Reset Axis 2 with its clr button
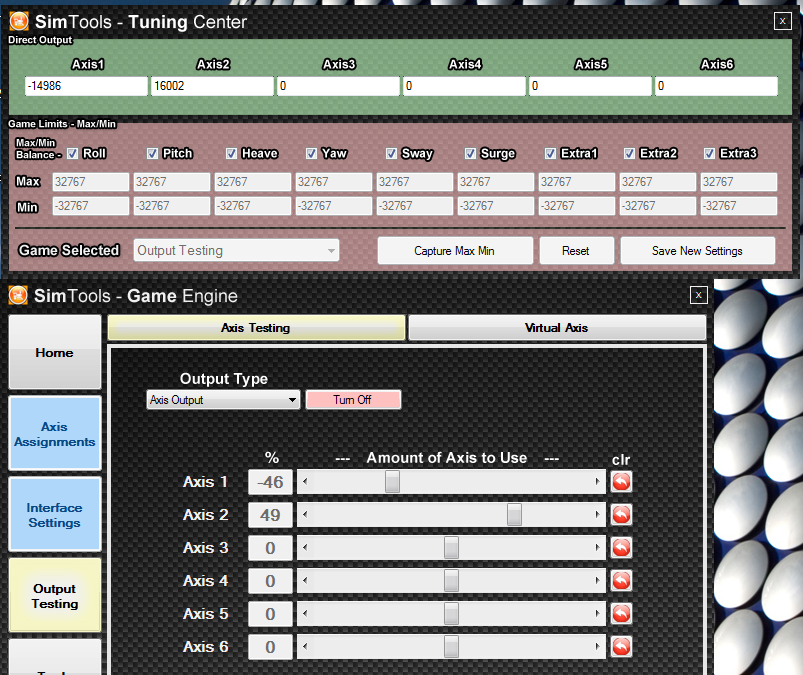 (x=621, y=515)
